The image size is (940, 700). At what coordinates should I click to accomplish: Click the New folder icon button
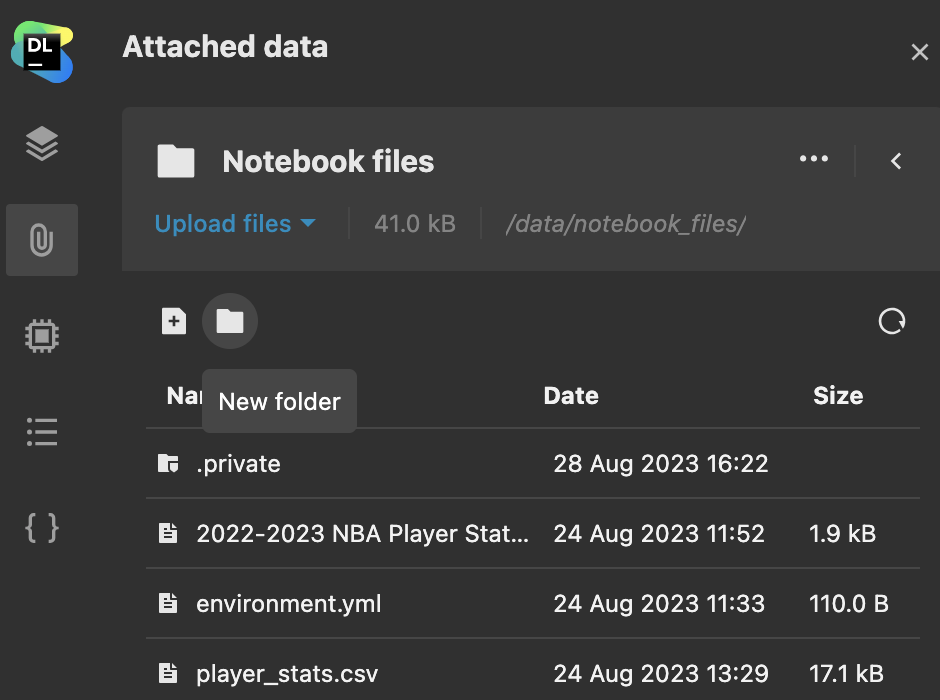tap(230, 321)
